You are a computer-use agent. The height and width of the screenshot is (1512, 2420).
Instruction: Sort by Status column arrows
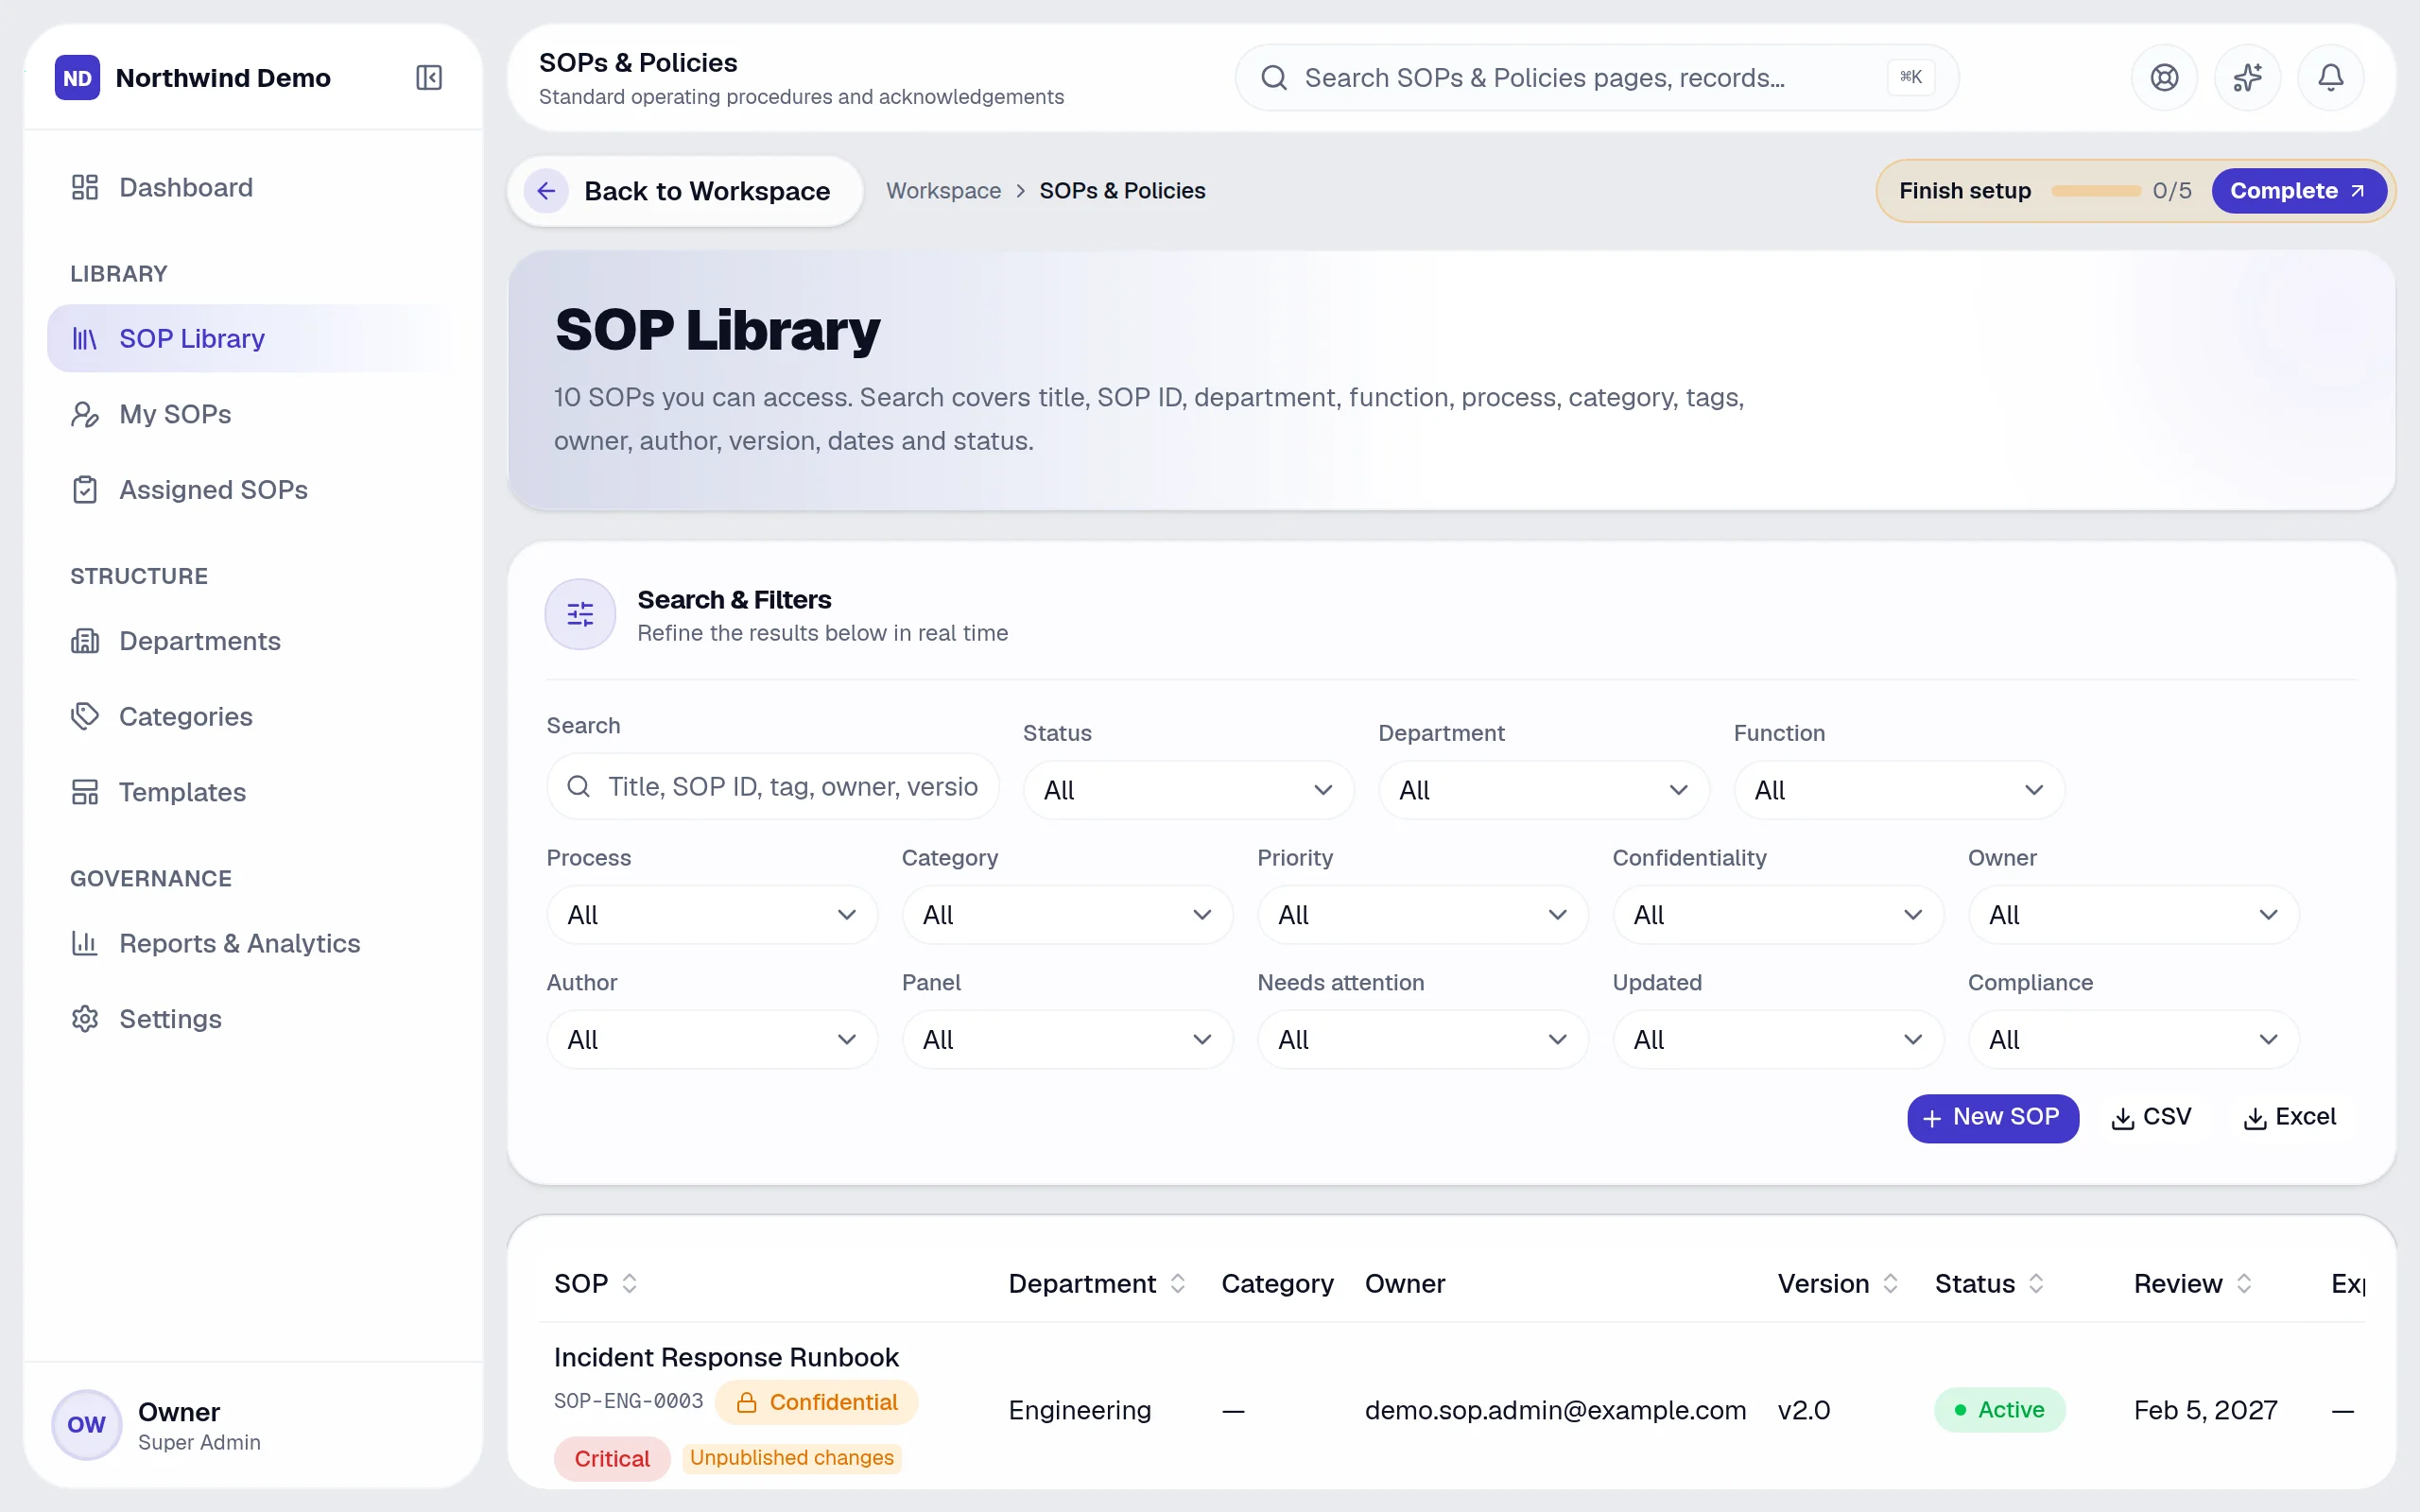click(x=2036, y=1283)
